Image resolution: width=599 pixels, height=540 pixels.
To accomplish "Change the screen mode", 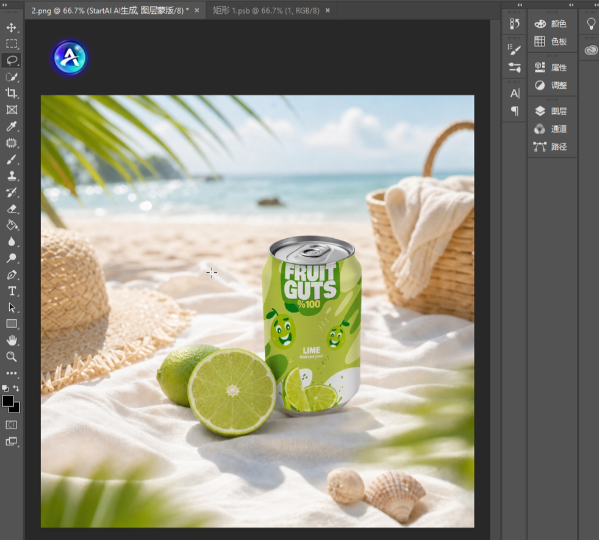I will 11,442.
